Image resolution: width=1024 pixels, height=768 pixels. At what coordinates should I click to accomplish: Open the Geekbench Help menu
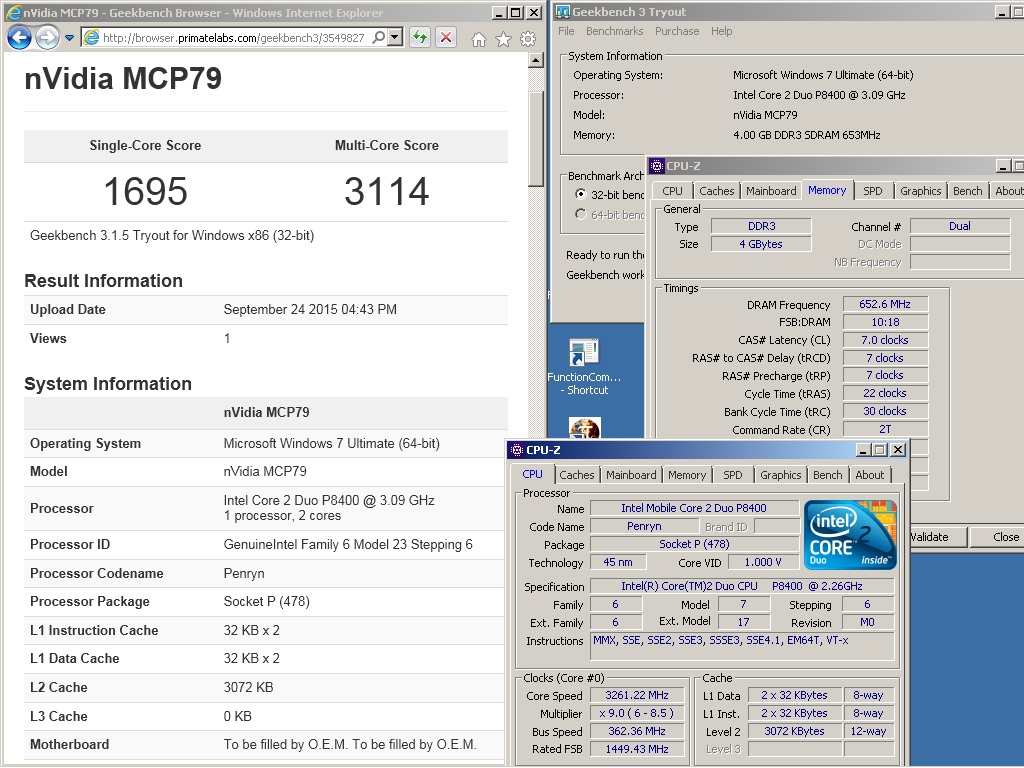[x=722, y=31]
